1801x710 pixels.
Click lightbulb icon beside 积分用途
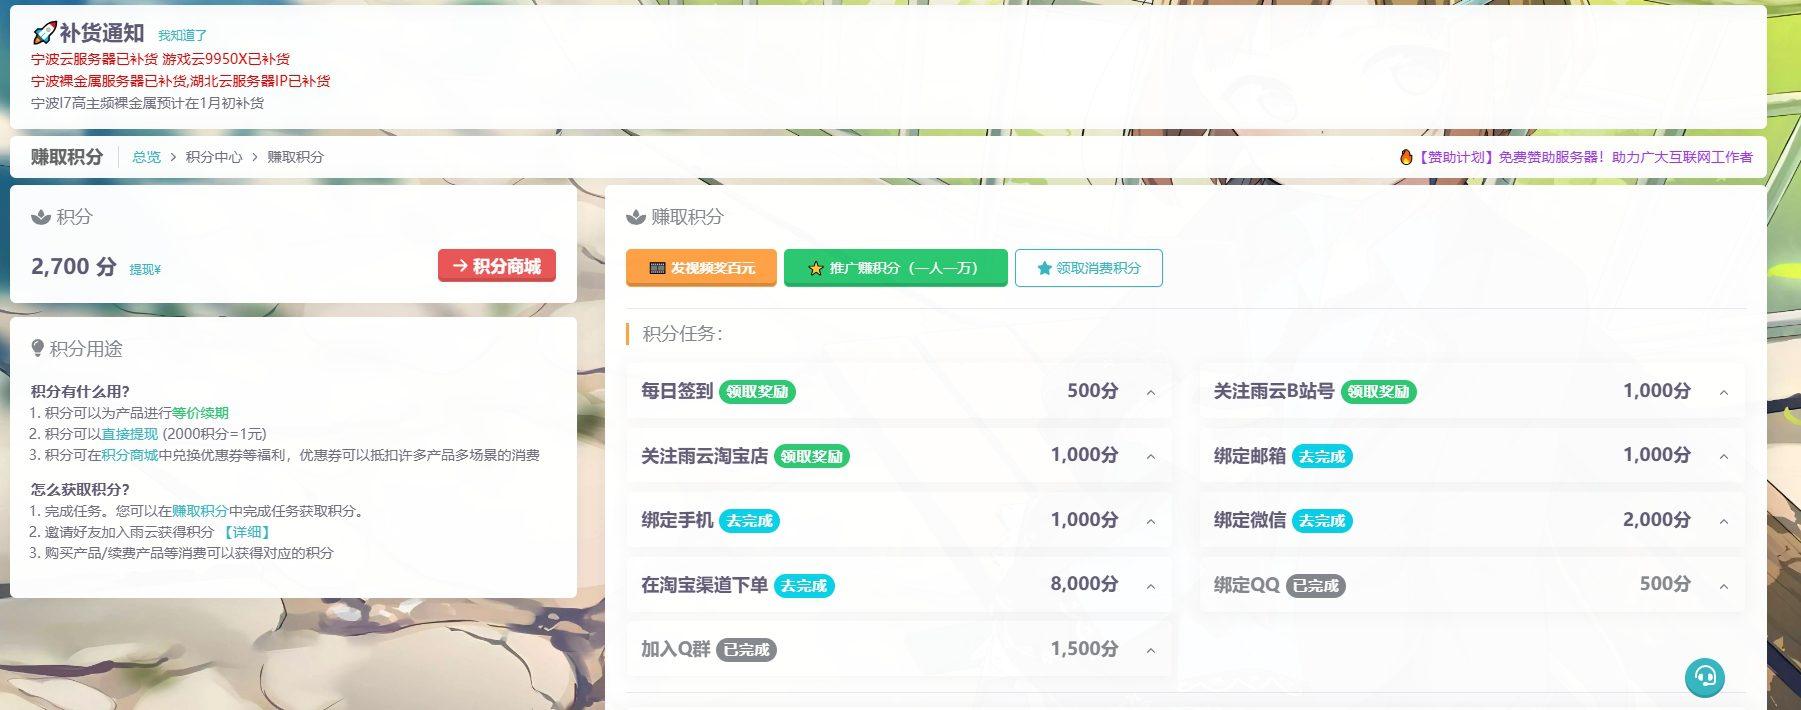tap(38, 348)
